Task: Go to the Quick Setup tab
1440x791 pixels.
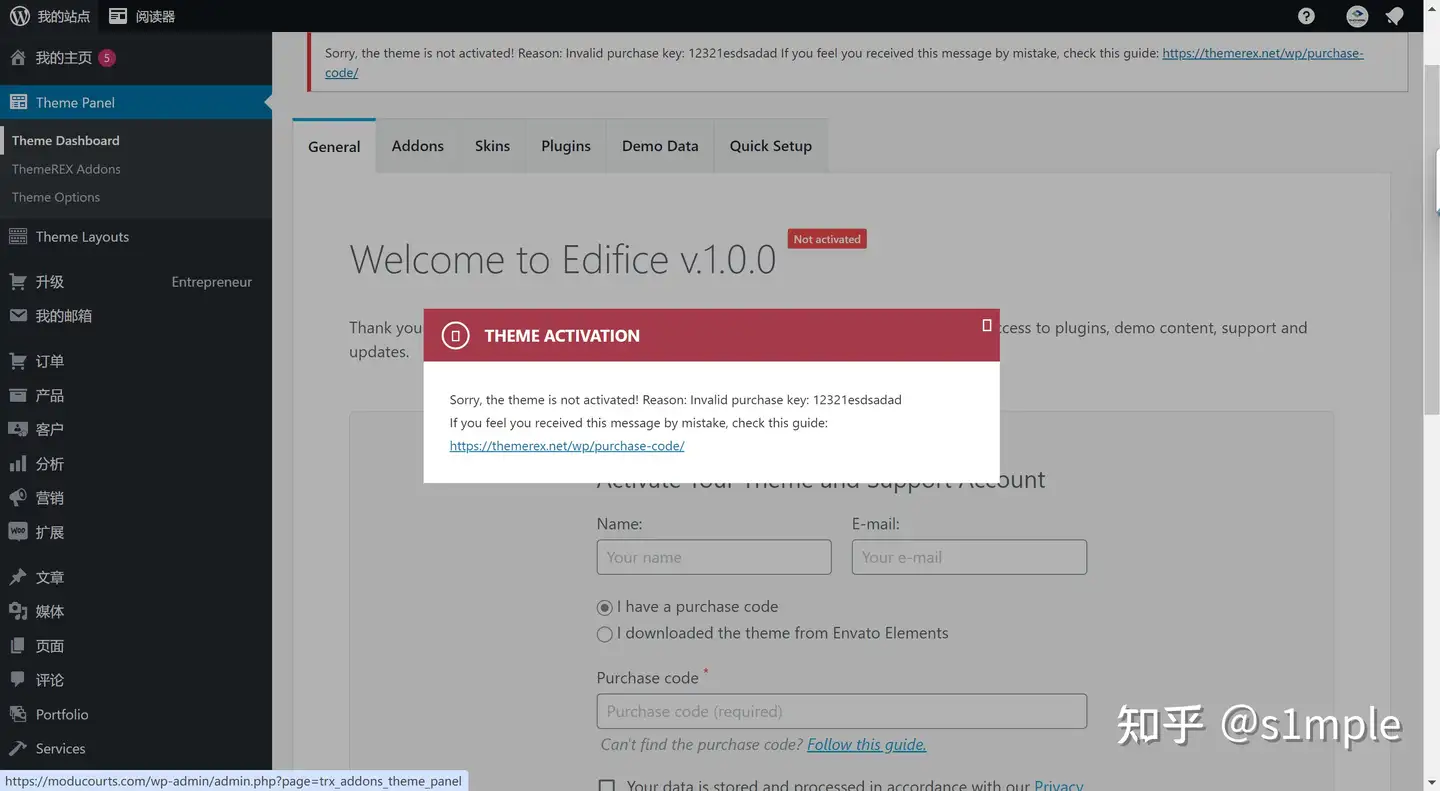Action: pyautogui.click(x=771, y=146)
